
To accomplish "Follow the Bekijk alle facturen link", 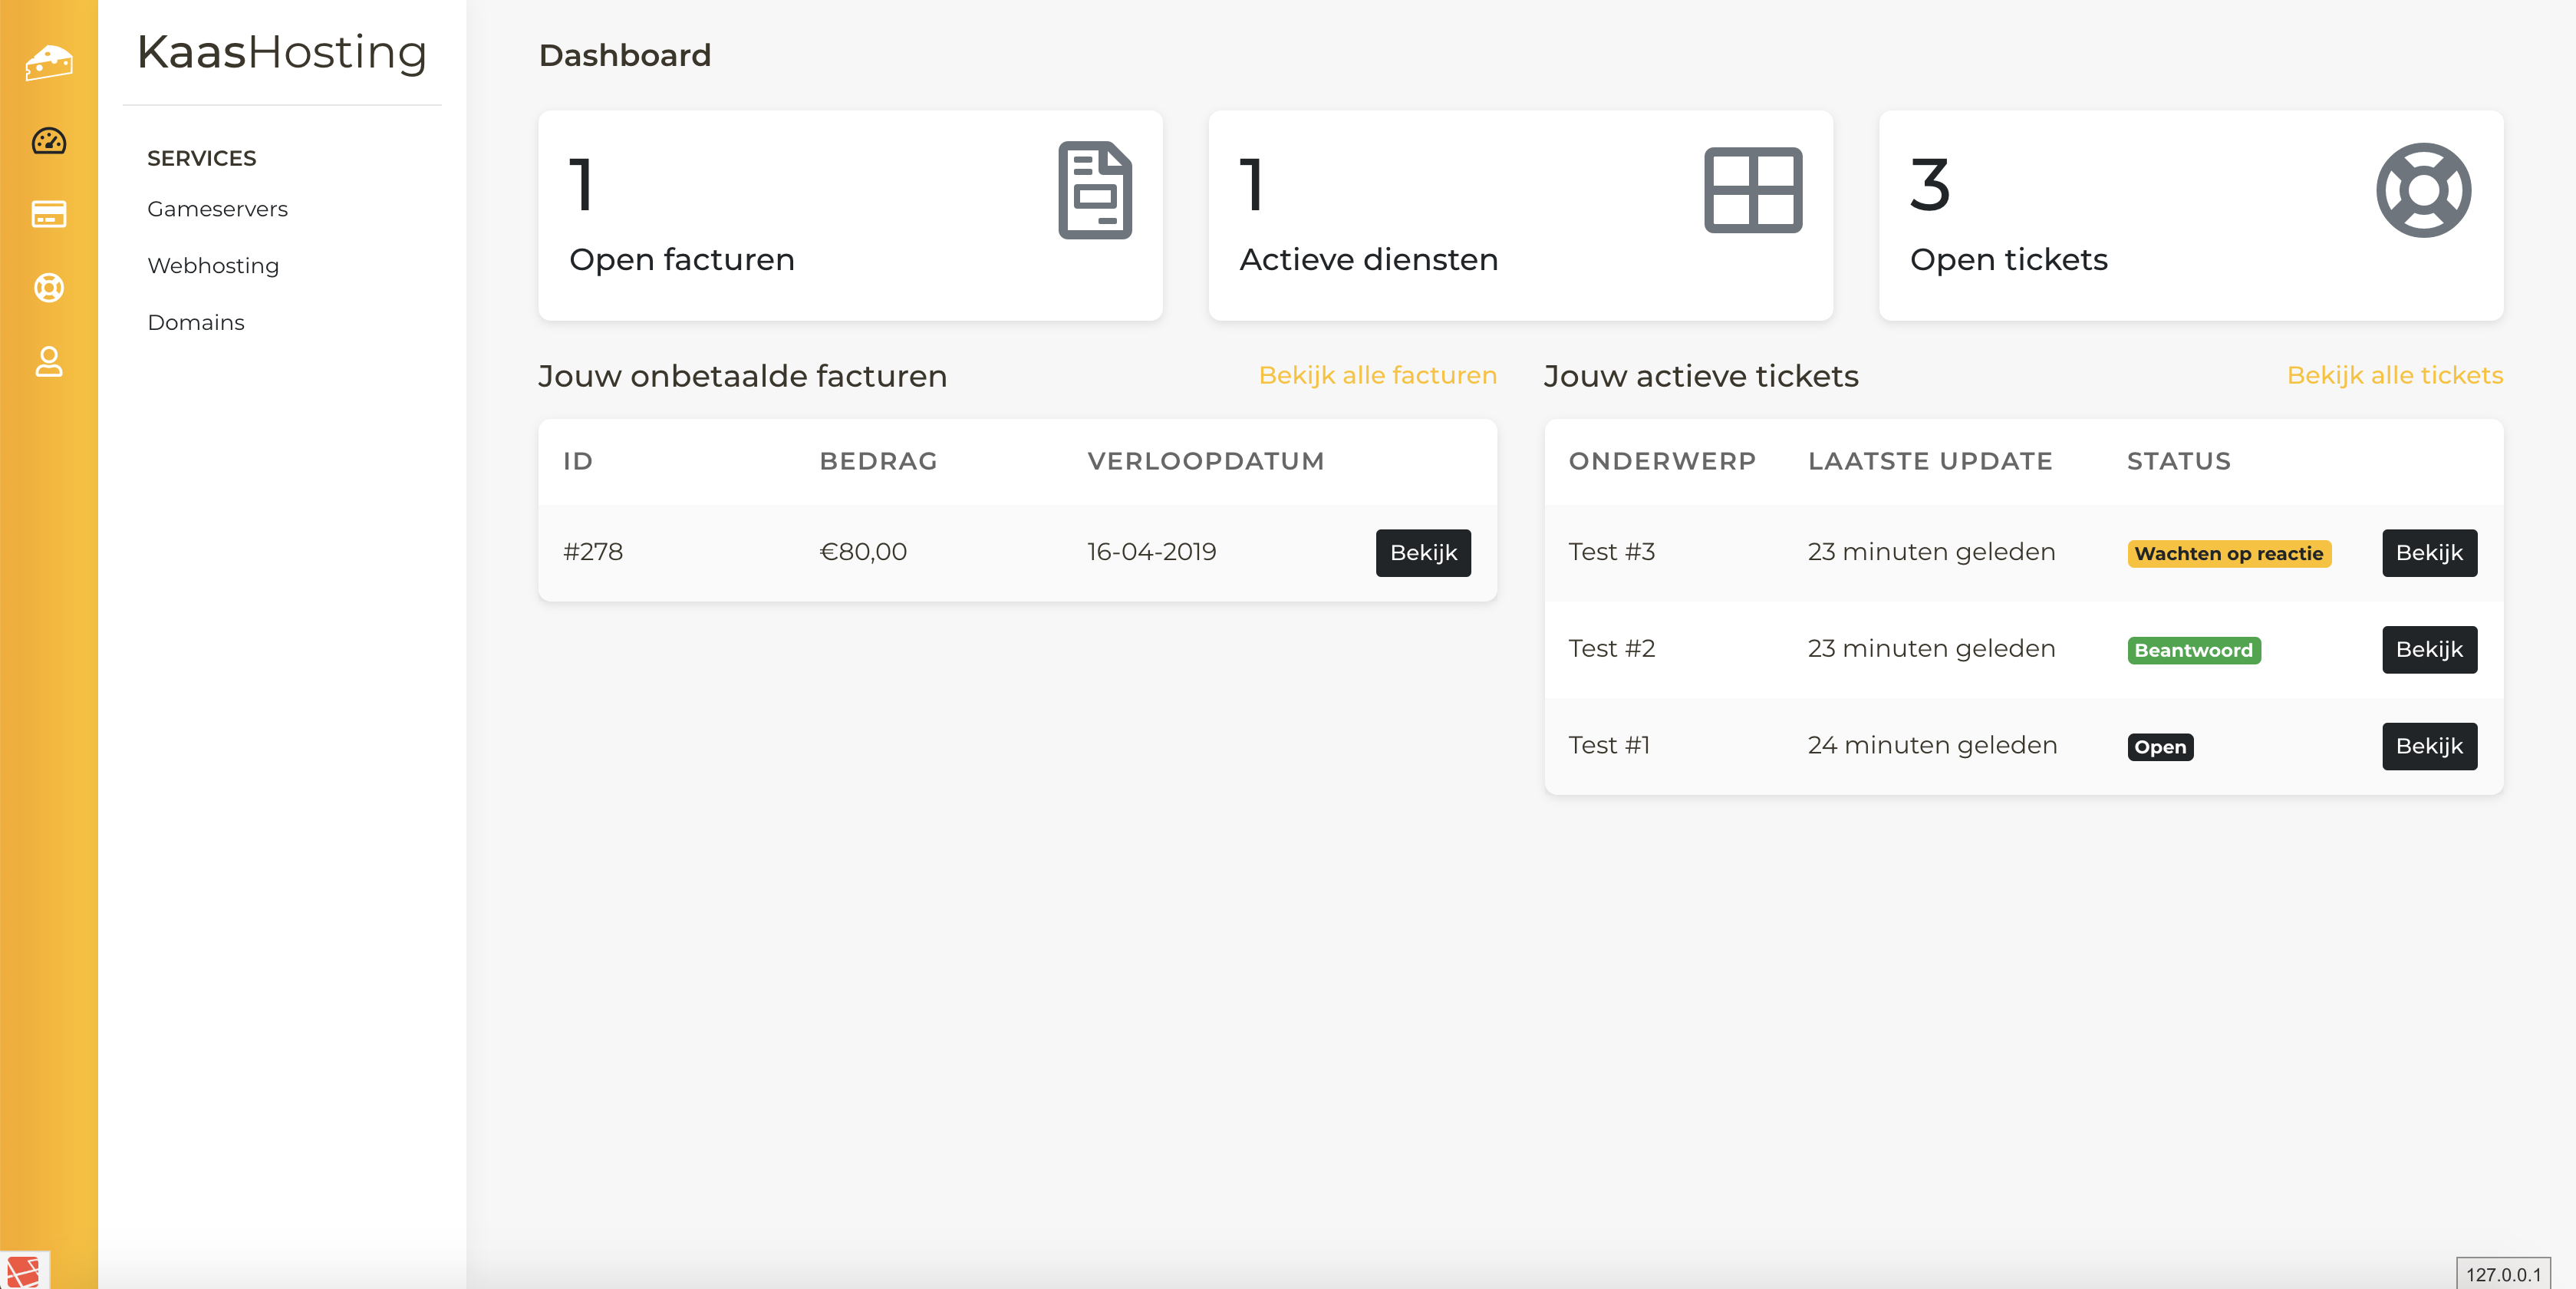I will (1377, 375).
